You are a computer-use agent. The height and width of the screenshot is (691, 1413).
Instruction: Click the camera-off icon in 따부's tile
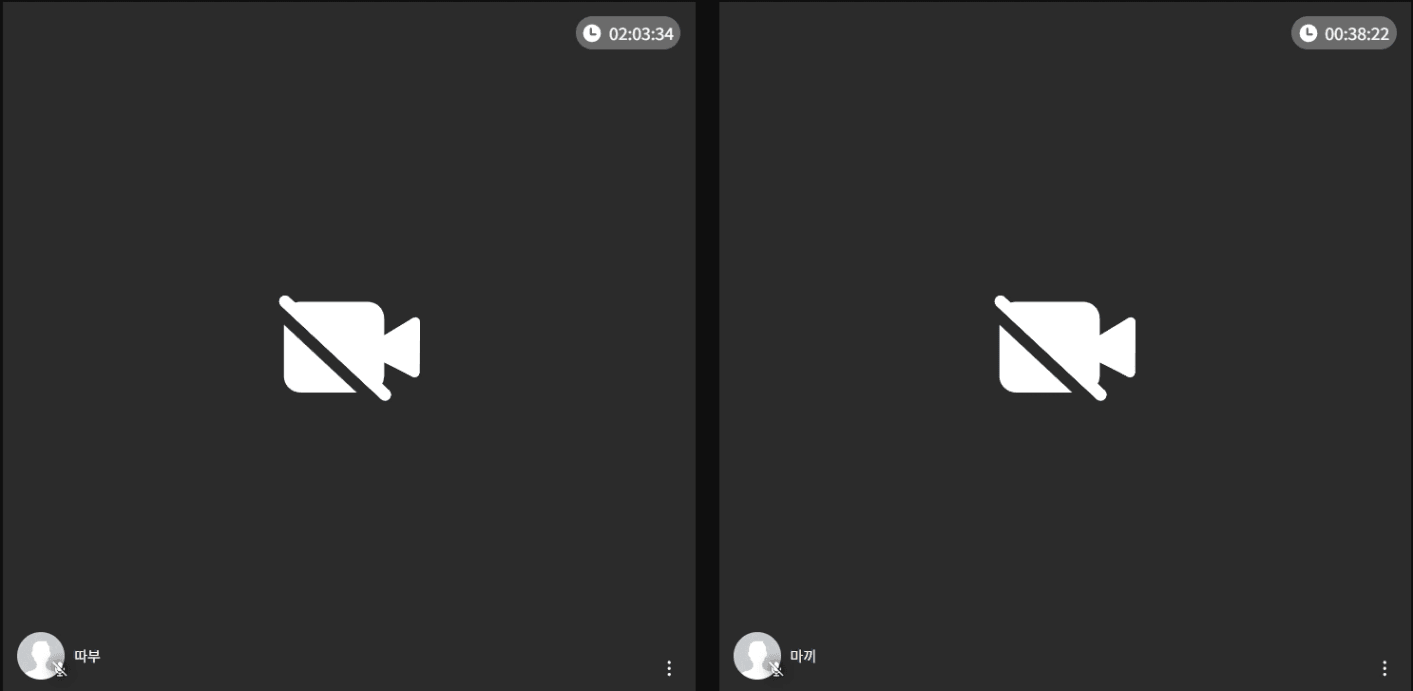tap(349, 348)
